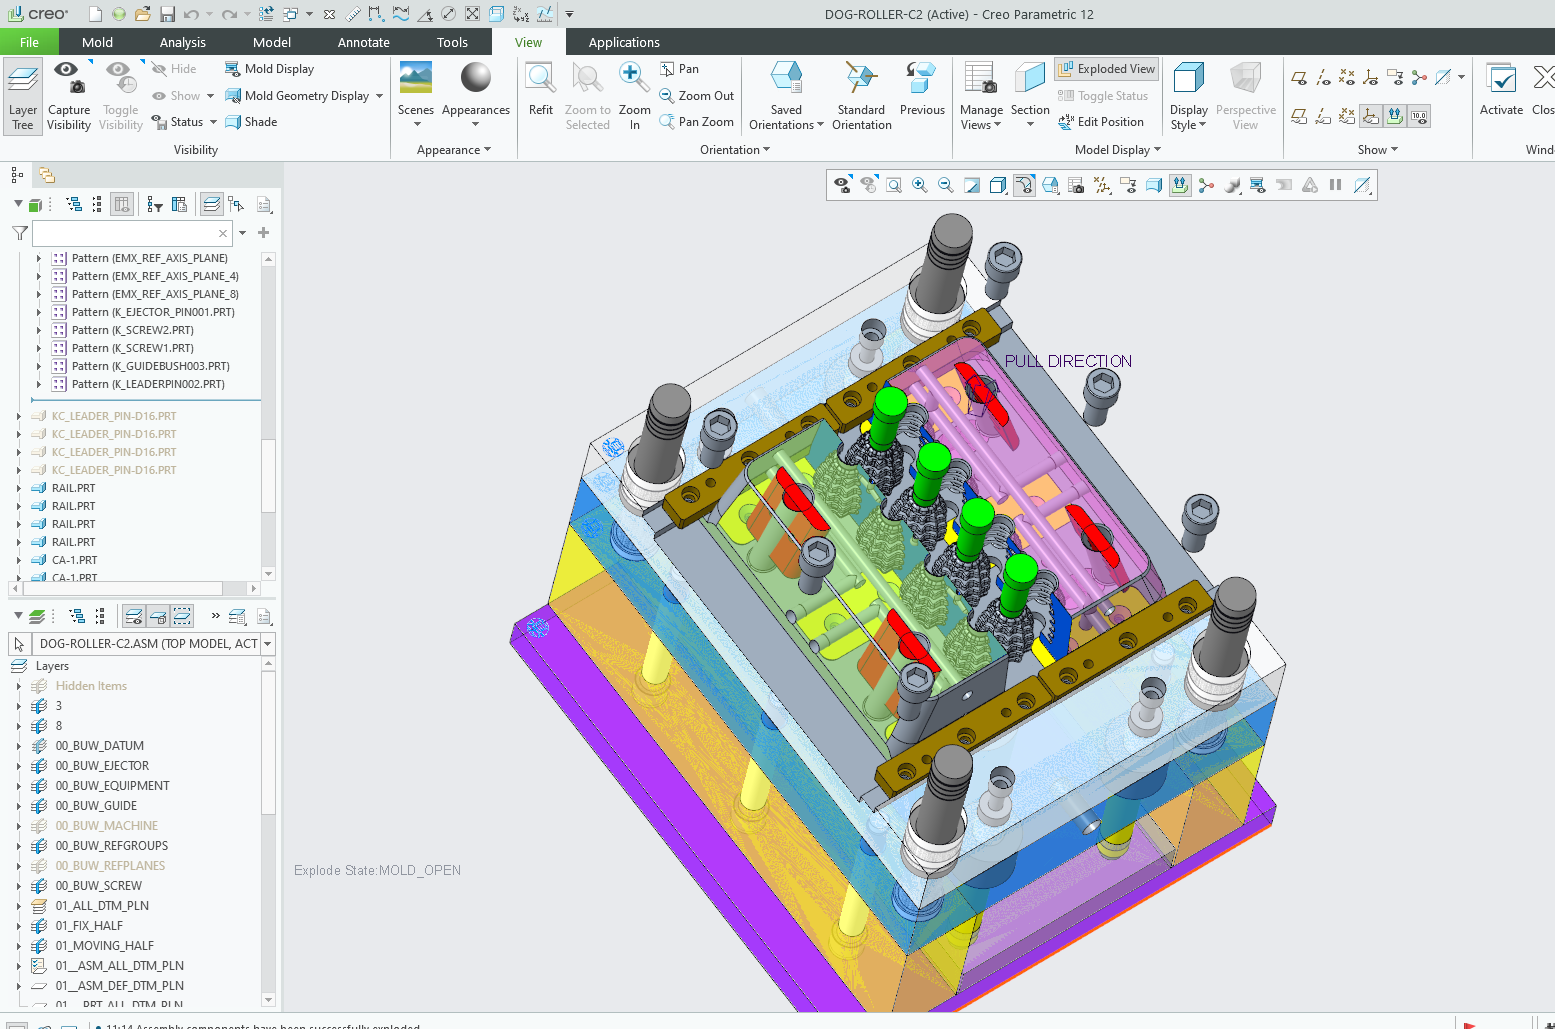Toggle Mold Display visibility option
This screenshot has height=1029, width=1555.
270,69
